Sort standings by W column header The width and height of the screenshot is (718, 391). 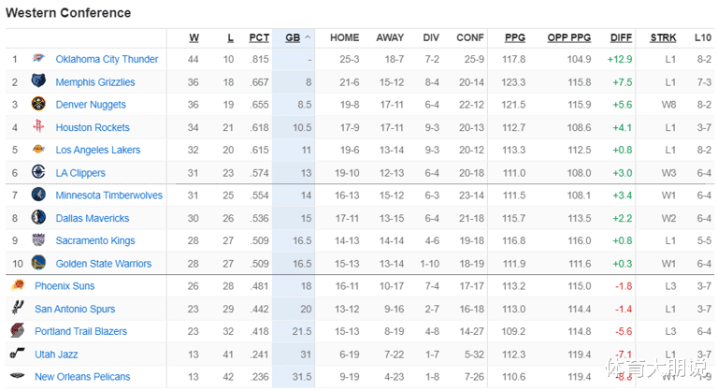click(x=194, y=38)
